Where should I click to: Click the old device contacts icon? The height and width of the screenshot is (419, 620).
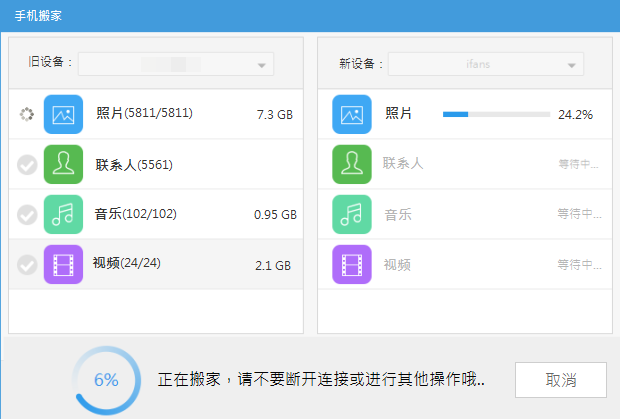63,164
